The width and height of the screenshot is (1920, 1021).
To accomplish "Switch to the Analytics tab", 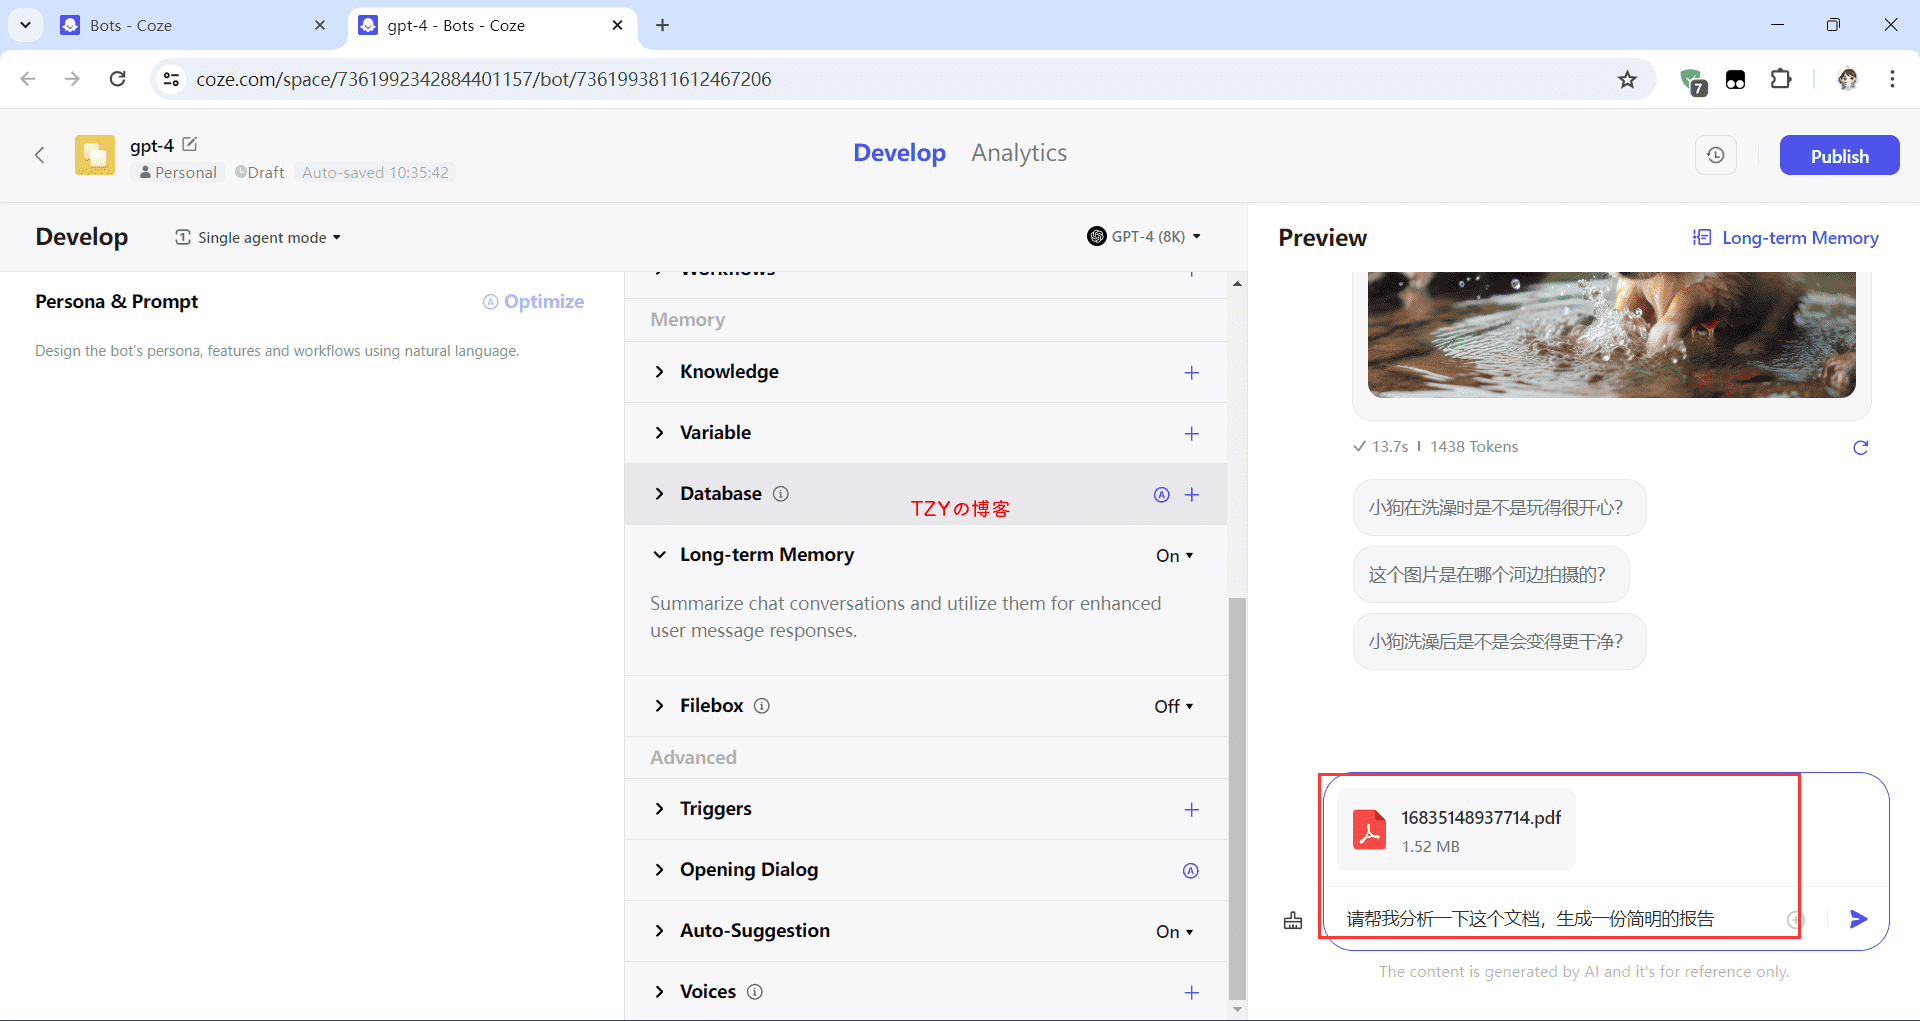I will [x=1018, y=153].
